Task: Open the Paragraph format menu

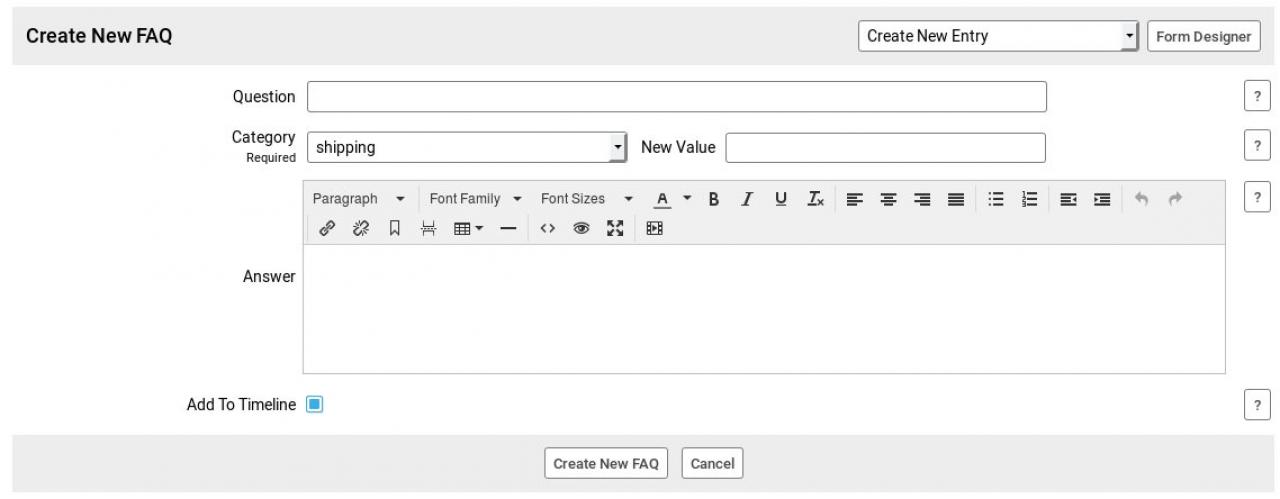Action: 358,199
